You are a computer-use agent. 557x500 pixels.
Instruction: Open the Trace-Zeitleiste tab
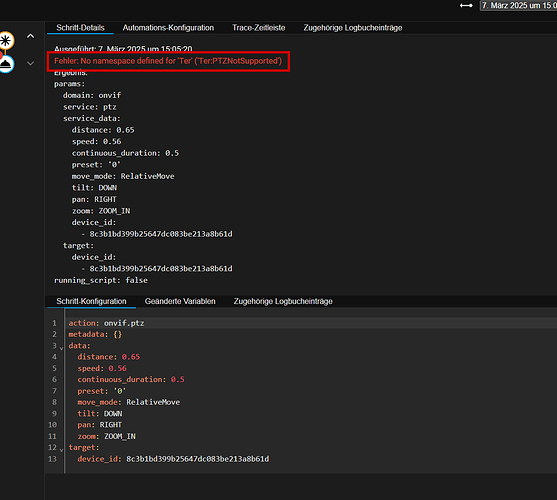click(259, 28)
